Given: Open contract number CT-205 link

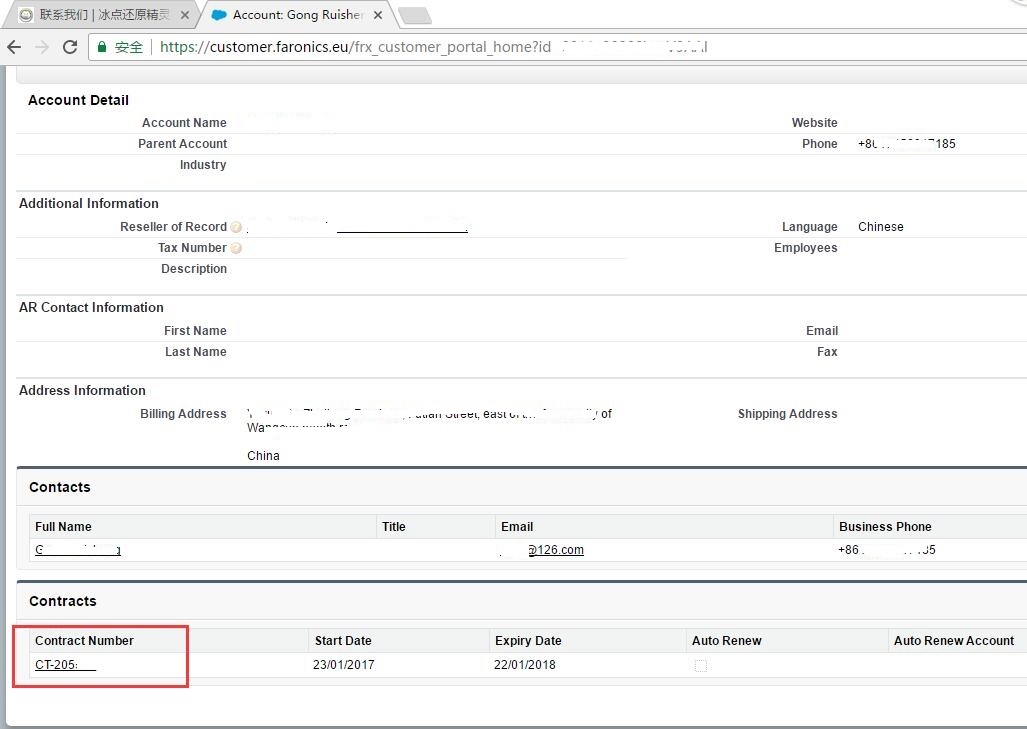Looking at the screenshot, I should 64,665.
